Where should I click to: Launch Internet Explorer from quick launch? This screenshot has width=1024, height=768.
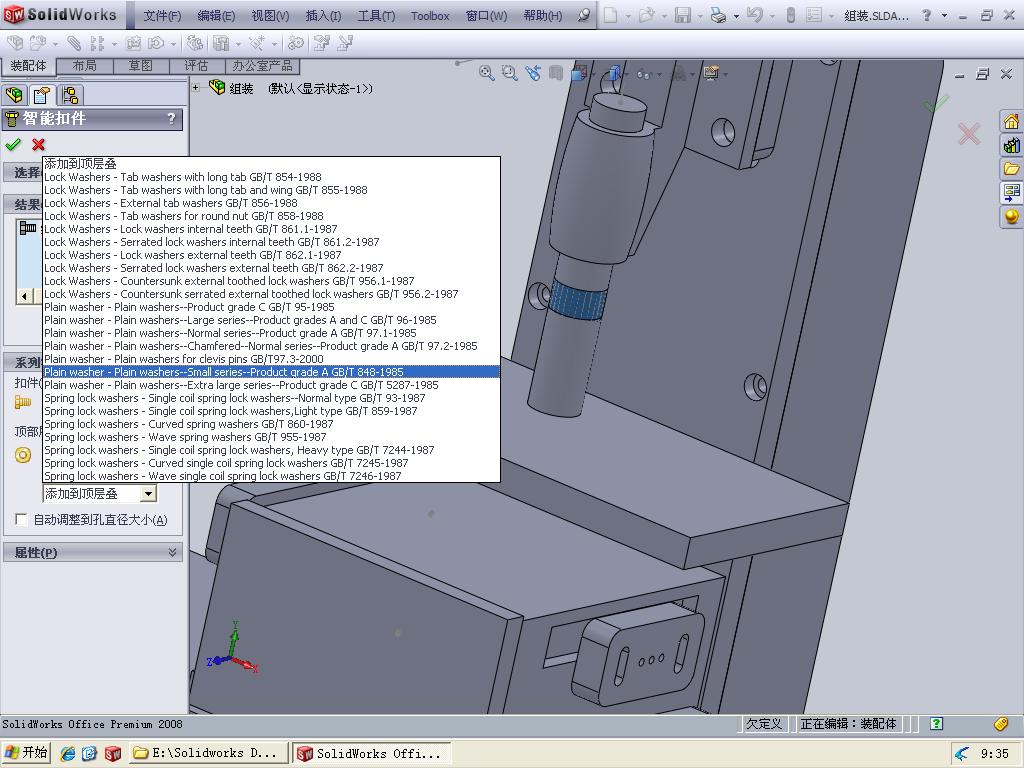[67, 753]
